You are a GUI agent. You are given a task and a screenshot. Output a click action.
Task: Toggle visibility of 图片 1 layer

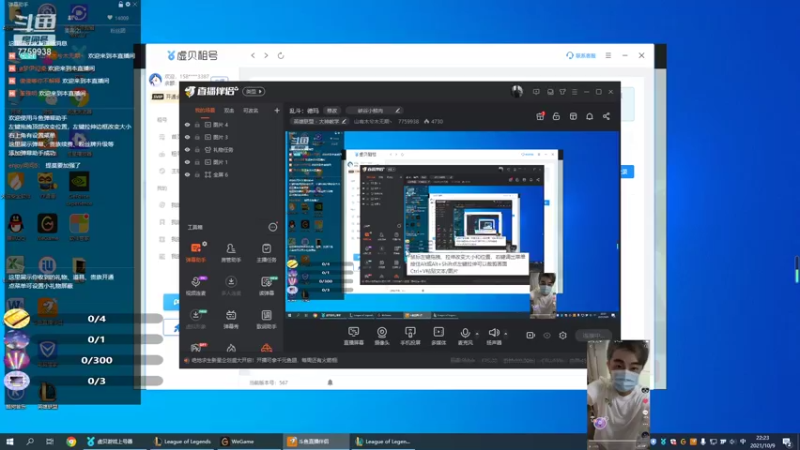(187, 162)
